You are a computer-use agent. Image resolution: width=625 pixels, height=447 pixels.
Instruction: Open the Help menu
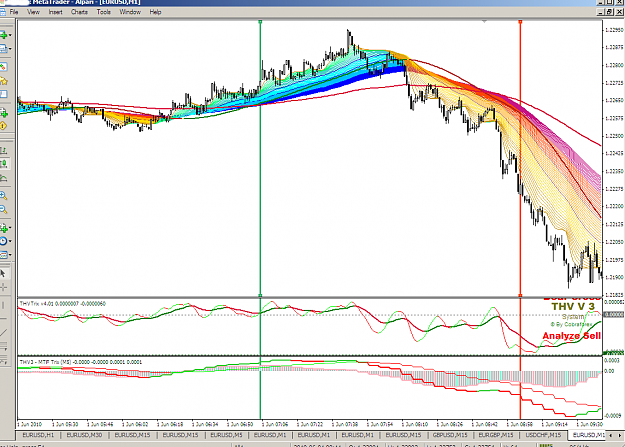coord(155,12)
